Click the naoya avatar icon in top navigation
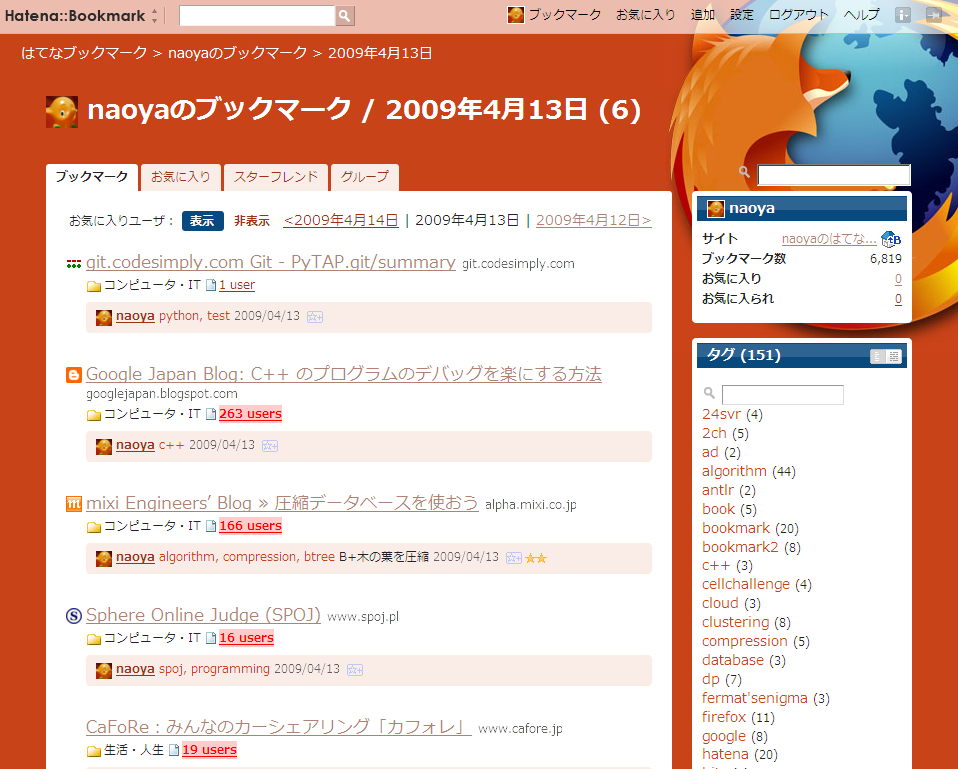Viewport: 958px width, 769px height. click(516, 15)
